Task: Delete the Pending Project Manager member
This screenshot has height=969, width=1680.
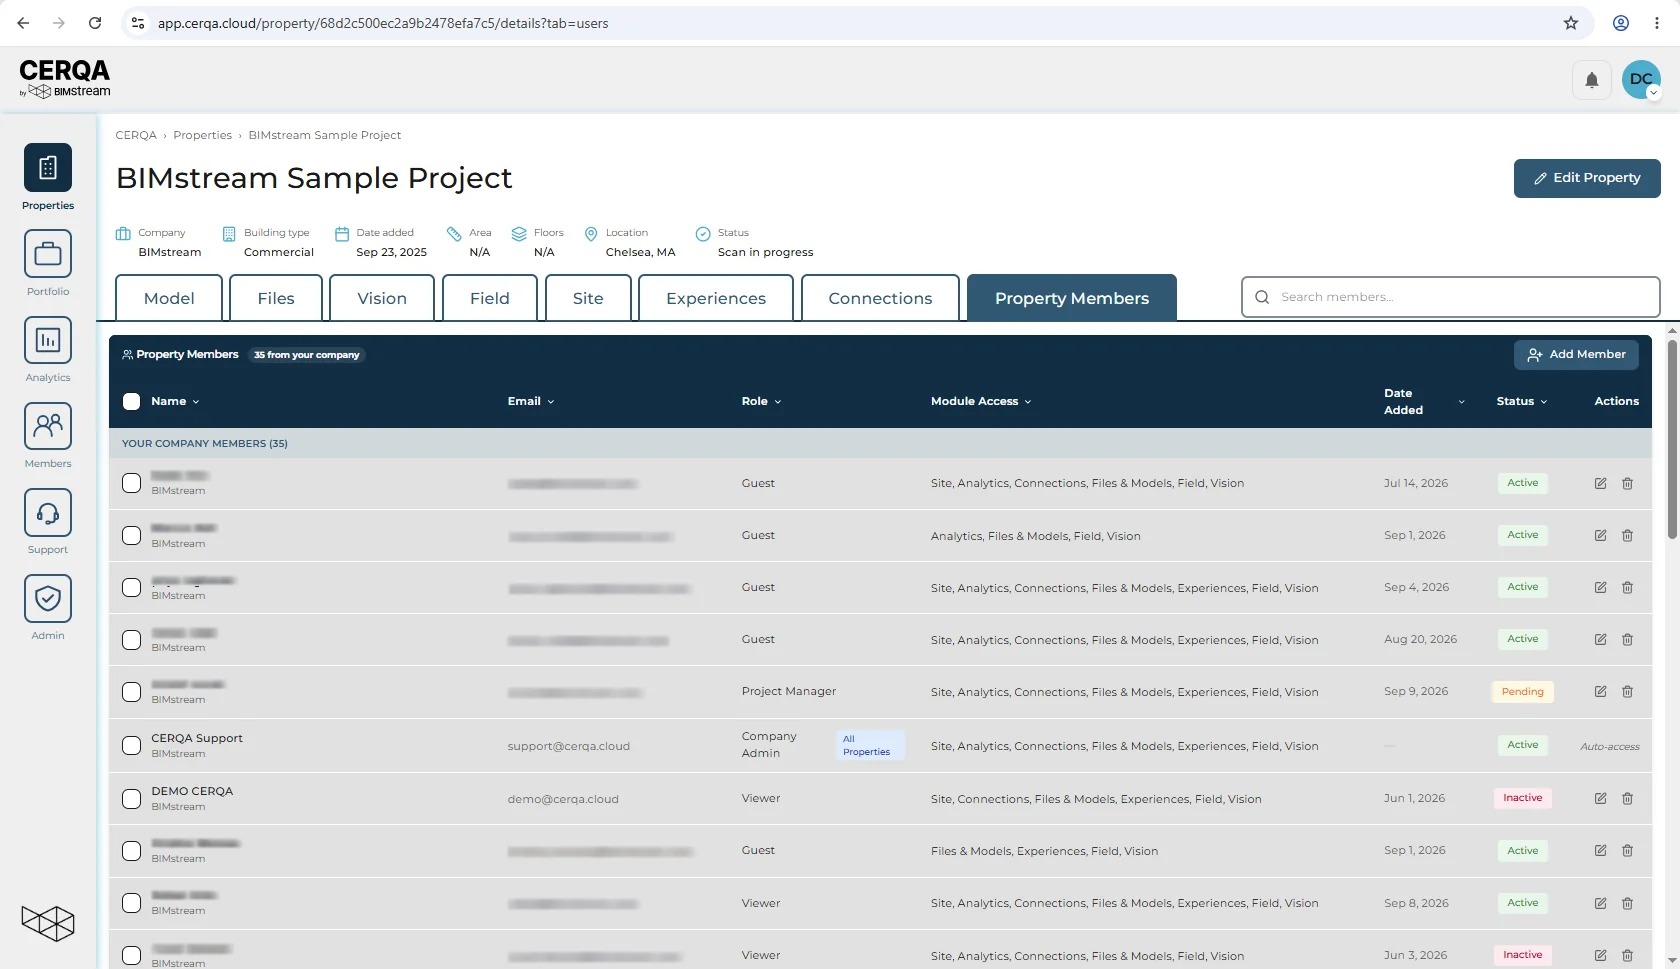Action: [x=1627, y=691]
